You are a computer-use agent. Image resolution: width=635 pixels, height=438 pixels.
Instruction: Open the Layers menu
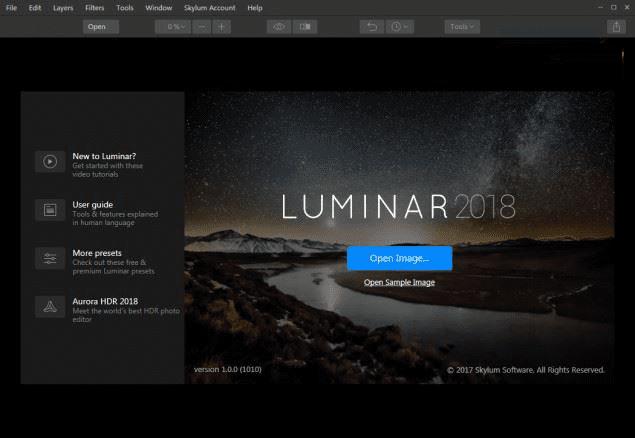pyautogui.click(x=63, y=8)
